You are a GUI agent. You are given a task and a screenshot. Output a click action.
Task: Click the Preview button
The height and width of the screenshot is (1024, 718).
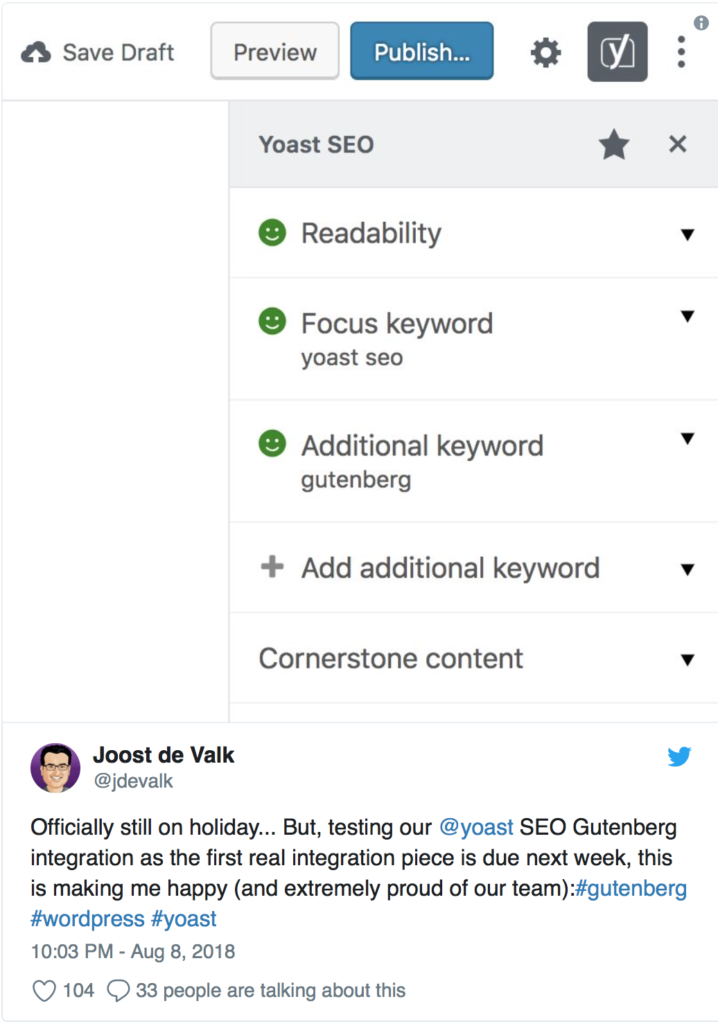click(275, 52)
